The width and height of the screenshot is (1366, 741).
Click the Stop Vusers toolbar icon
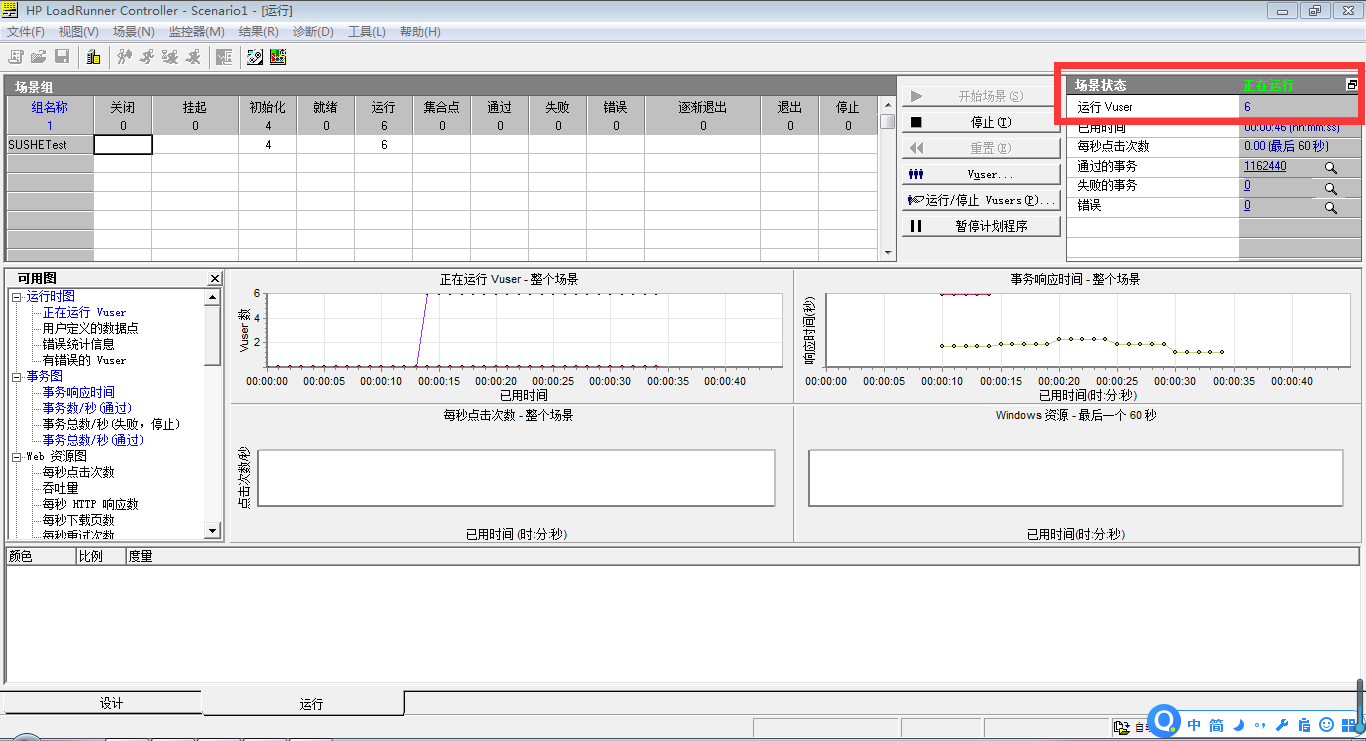click(x=193, y=57)
